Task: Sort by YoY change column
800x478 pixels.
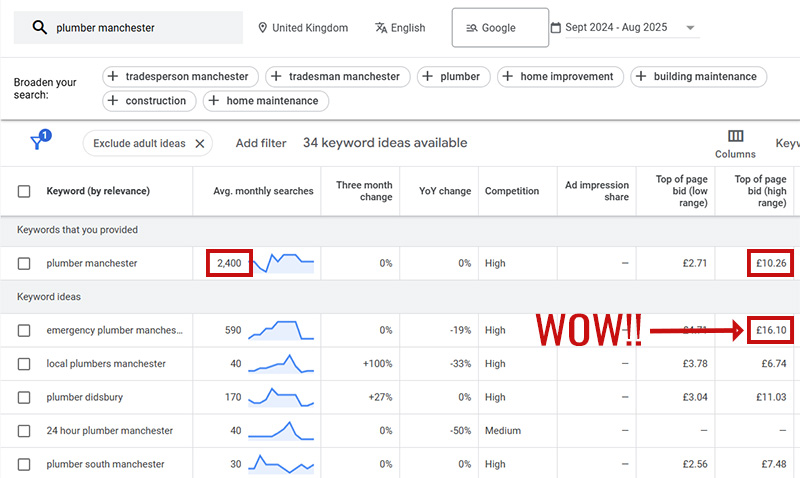Action: tap(445, 191)
